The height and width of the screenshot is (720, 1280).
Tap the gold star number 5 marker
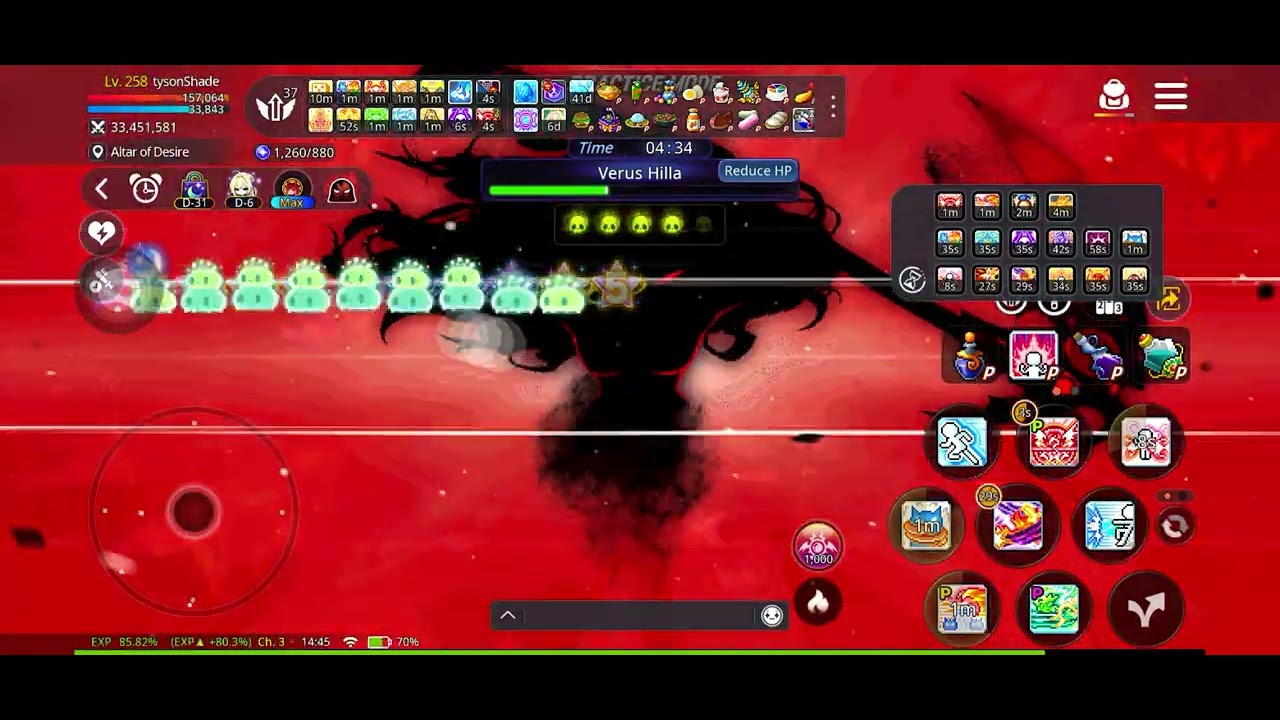(x=616, y=287)
